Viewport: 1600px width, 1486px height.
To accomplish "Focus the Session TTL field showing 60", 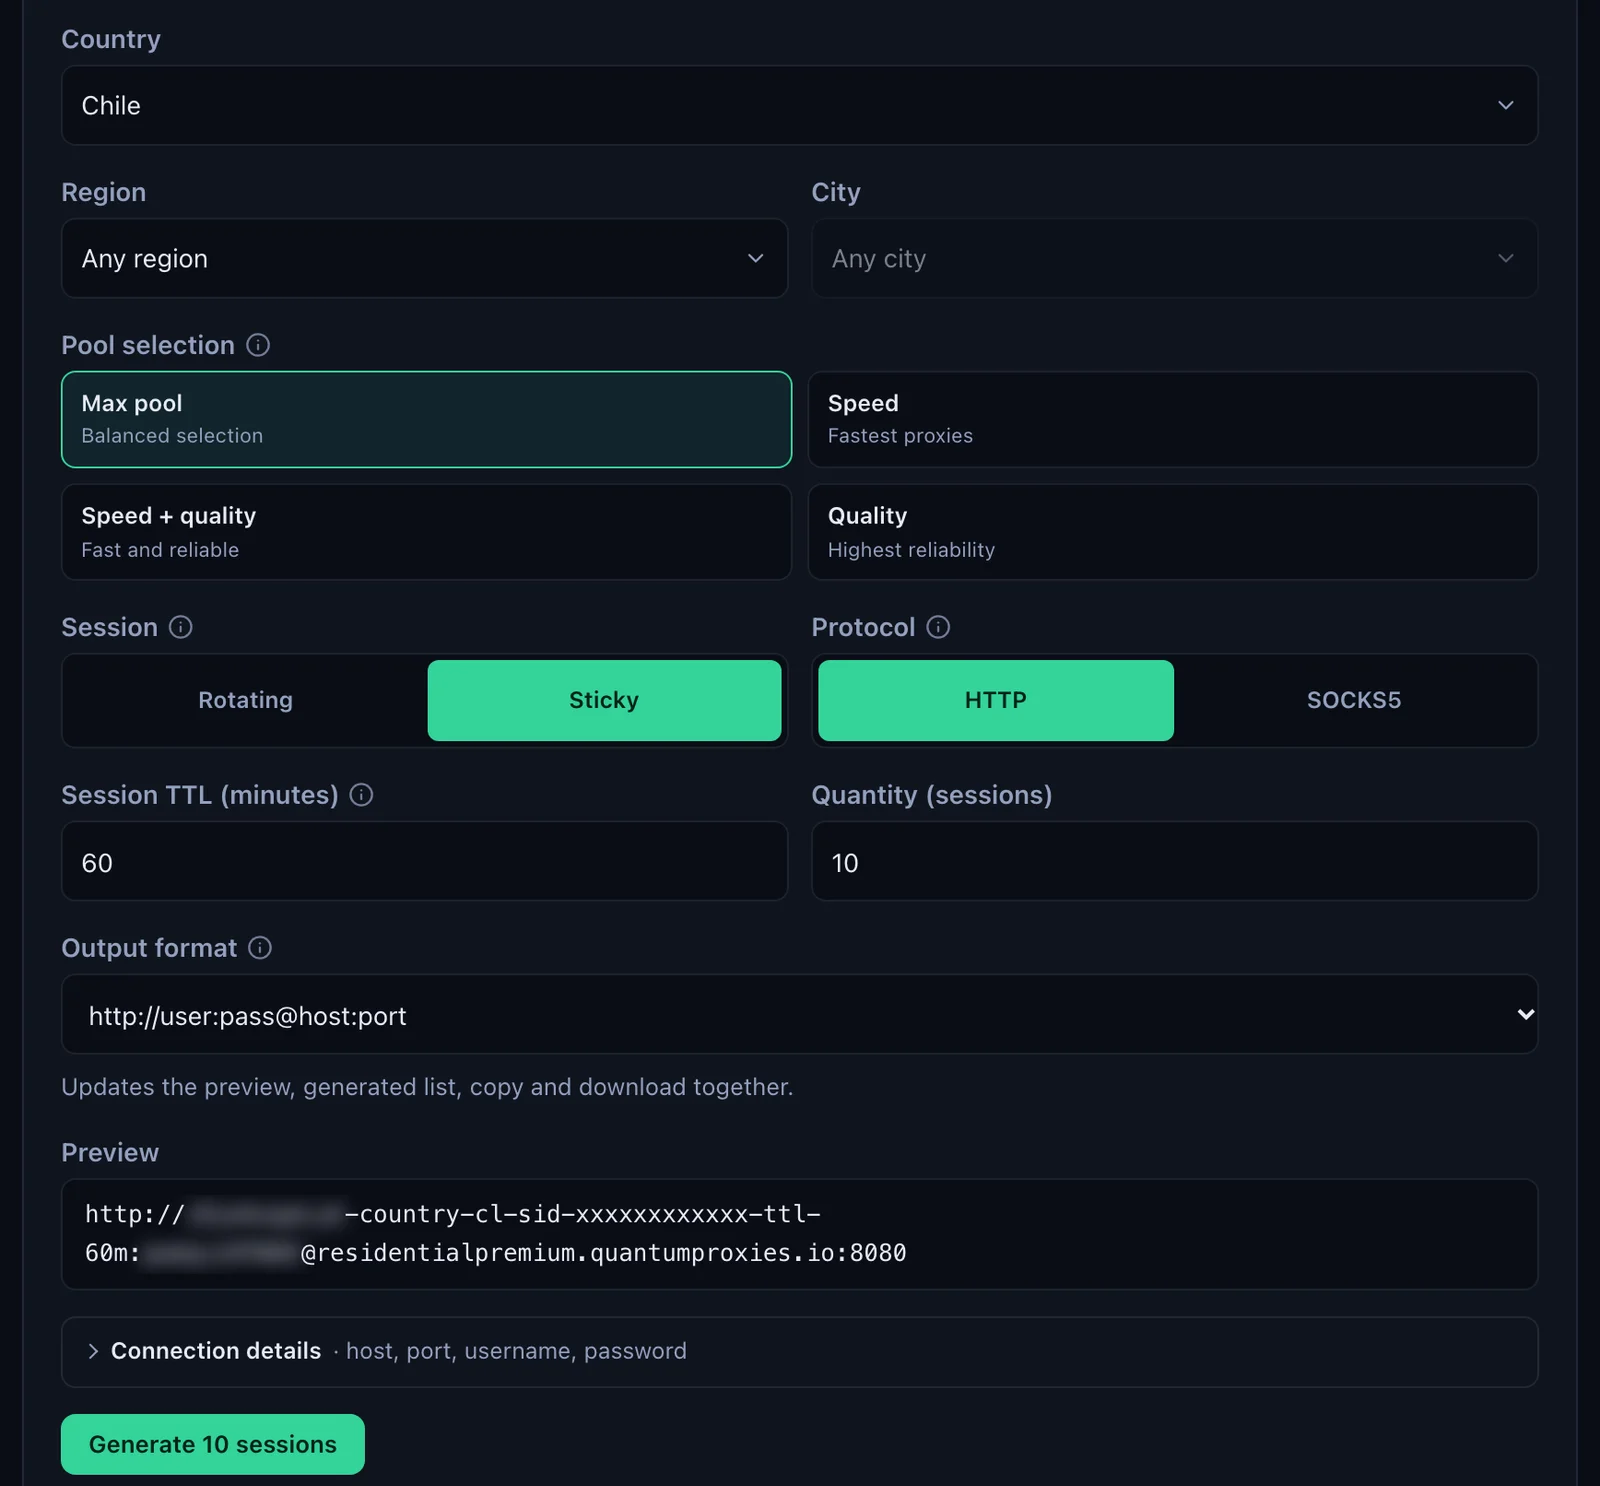I will click(x=425, y=861).
